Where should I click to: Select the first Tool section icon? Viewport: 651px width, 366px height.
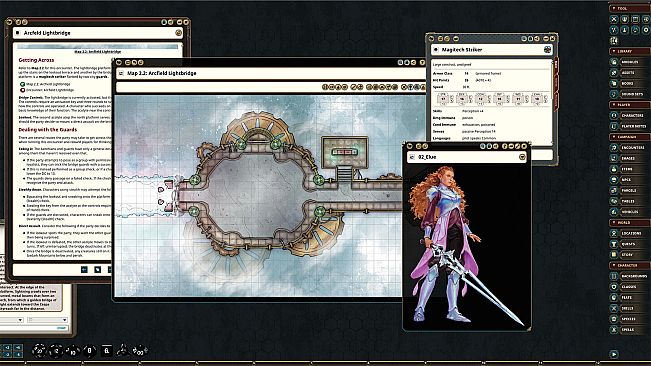614,19
